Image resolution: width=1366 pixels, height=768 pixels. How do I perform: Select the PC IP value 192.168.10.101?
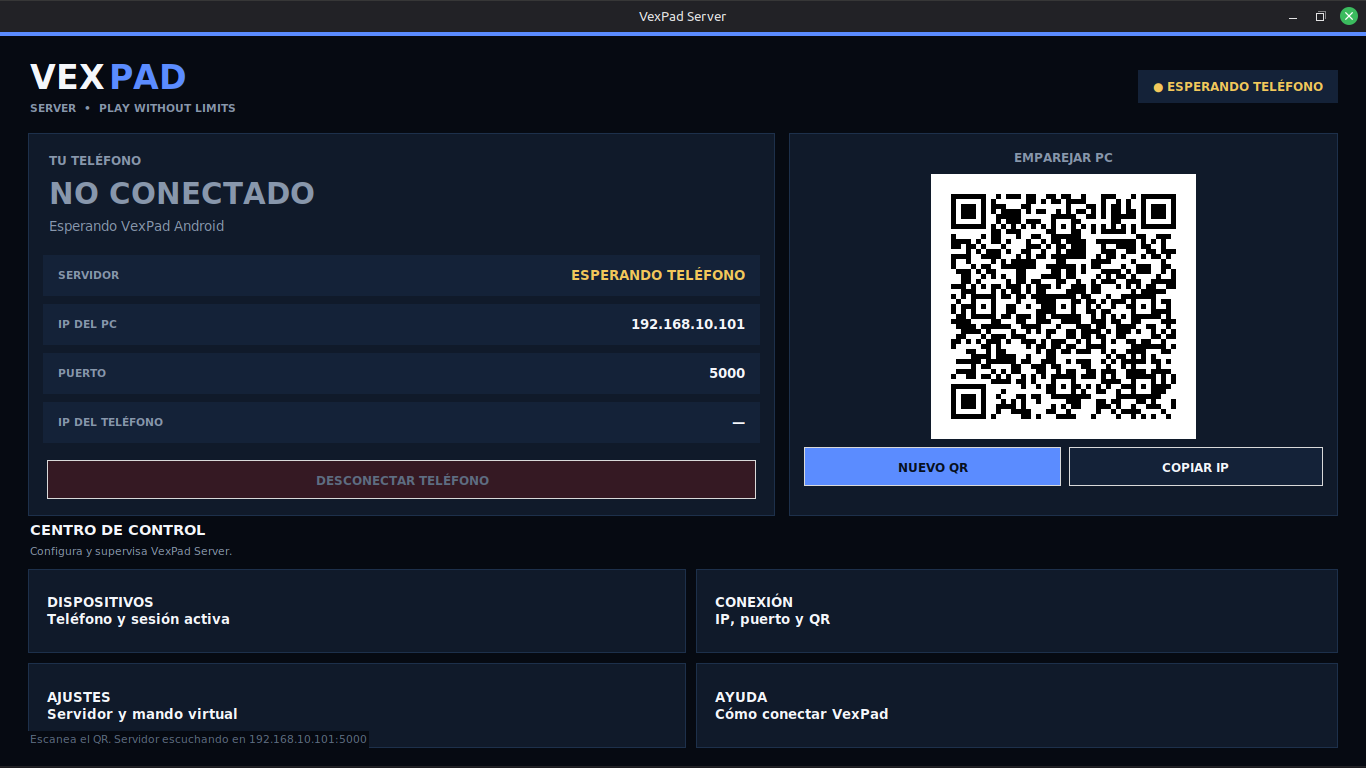coord(688,324)
